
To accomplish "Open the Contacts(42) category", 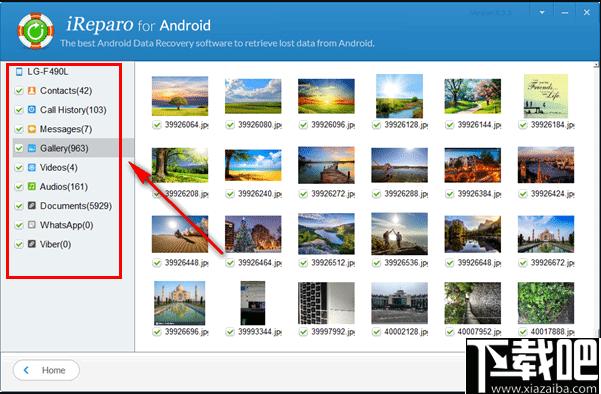I will (66, 91).
